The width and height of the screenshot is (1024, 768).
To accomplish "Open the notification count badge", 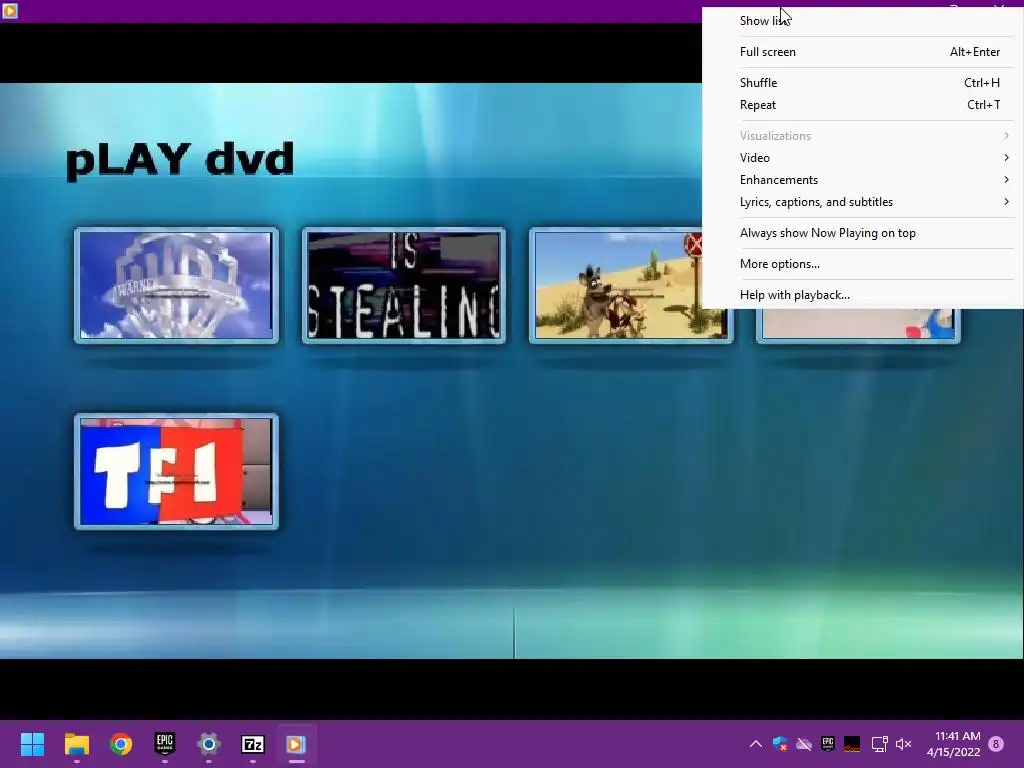I will coord(996,744).
